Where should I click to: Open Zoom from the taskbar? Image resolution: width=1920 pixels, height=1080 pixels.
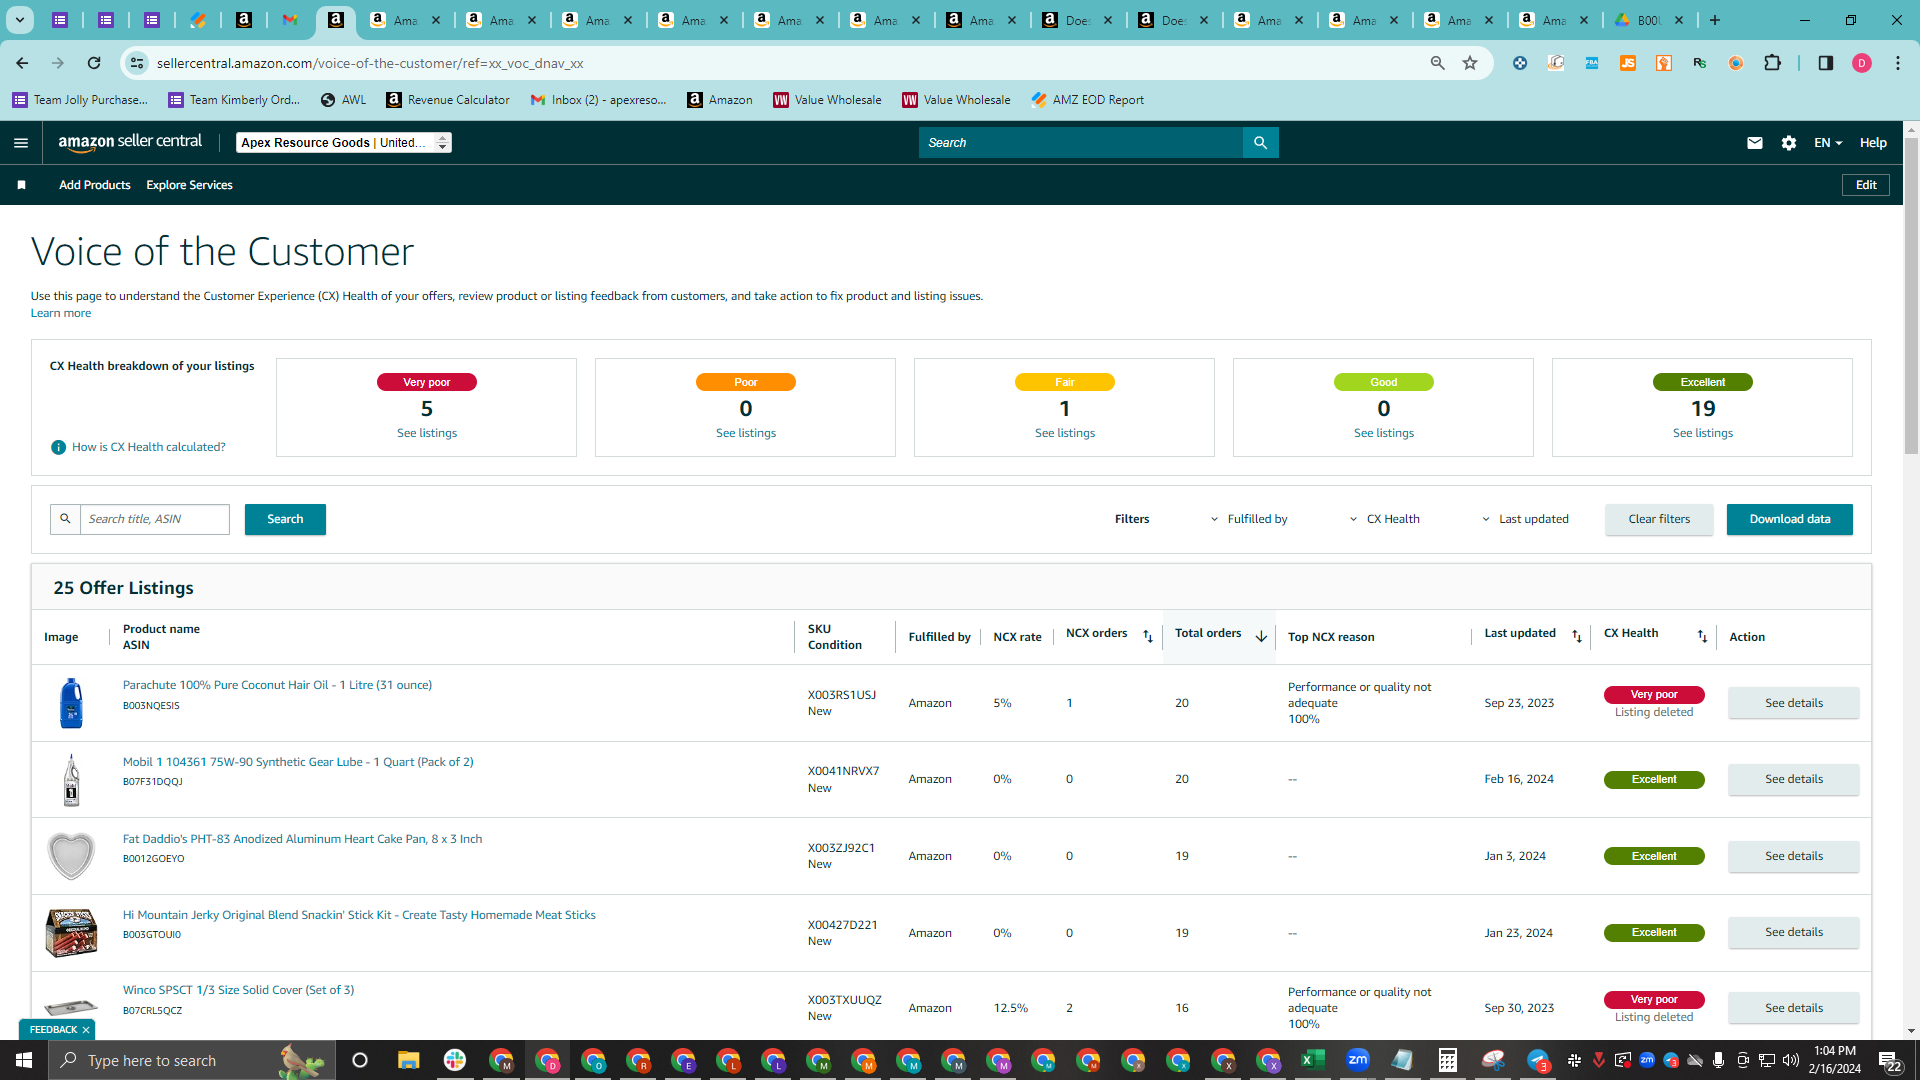click(1357, 1060)
